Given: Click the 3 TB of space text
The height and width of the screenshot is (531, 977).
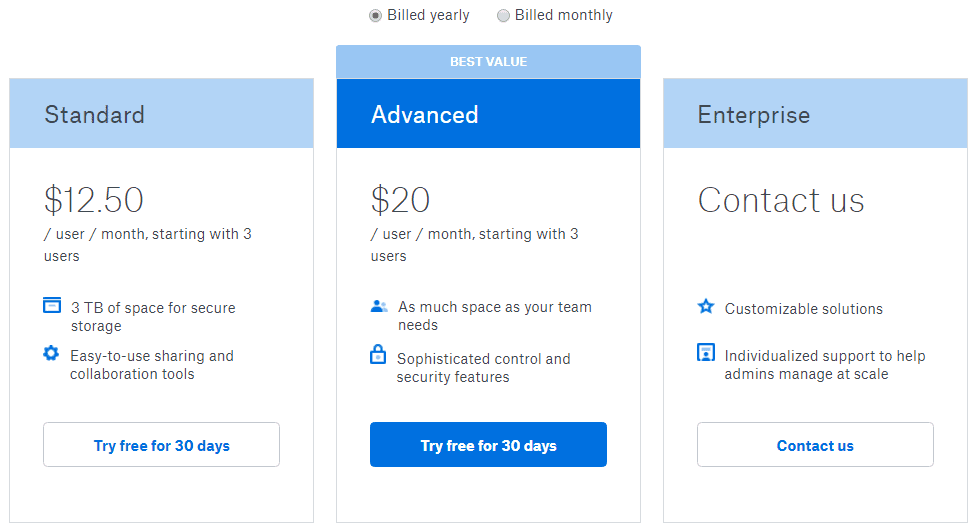Looking at the screenshot, I should click(153, 317).
